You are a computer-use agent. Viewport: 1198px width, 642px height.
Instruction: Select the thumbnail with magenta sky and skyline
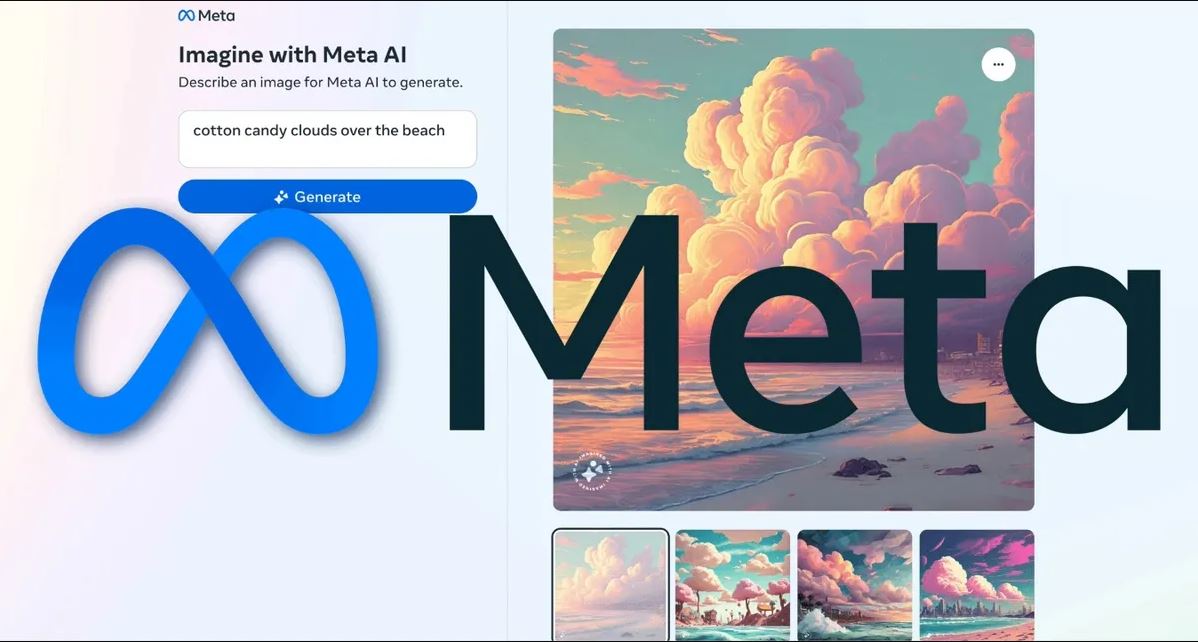[976, 585]
